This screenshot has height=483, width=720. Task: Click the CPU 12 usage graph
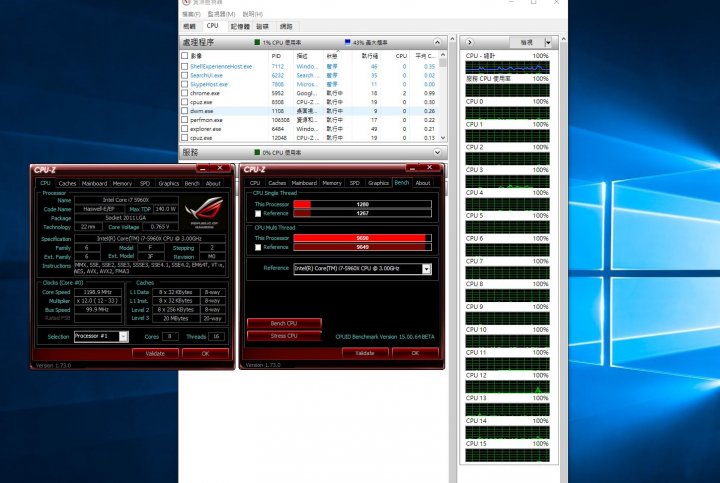507,387
